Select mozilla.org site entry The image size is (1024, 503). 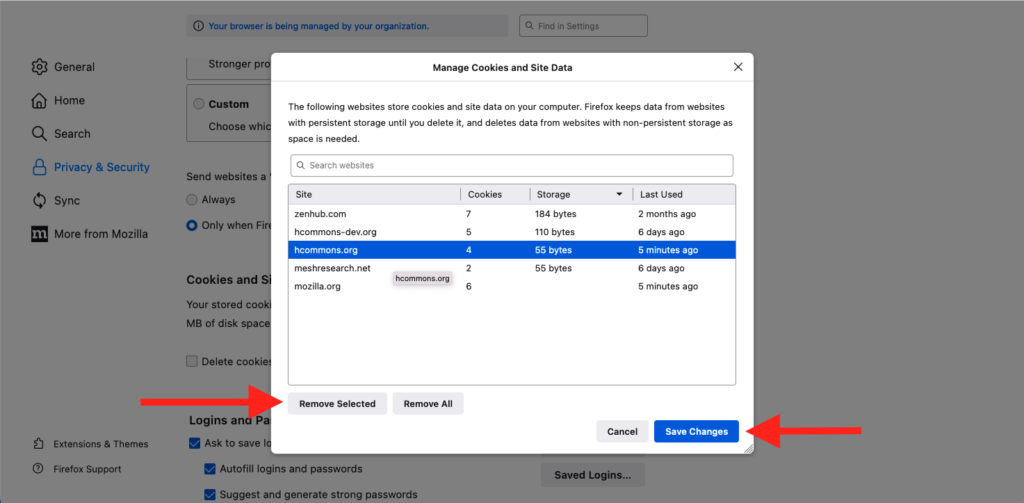pyautogui.click(x=318, y=286)
